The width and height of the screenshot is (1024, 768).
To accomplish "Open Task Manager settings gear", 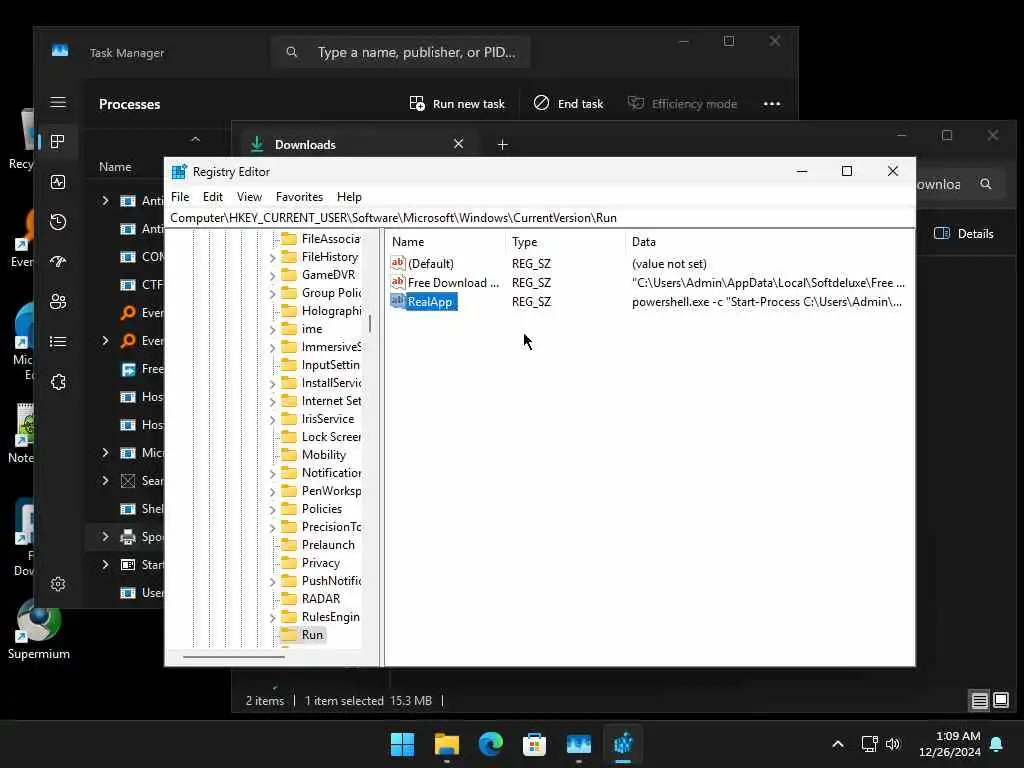I will pyautogui.click(x=58, y=584).
